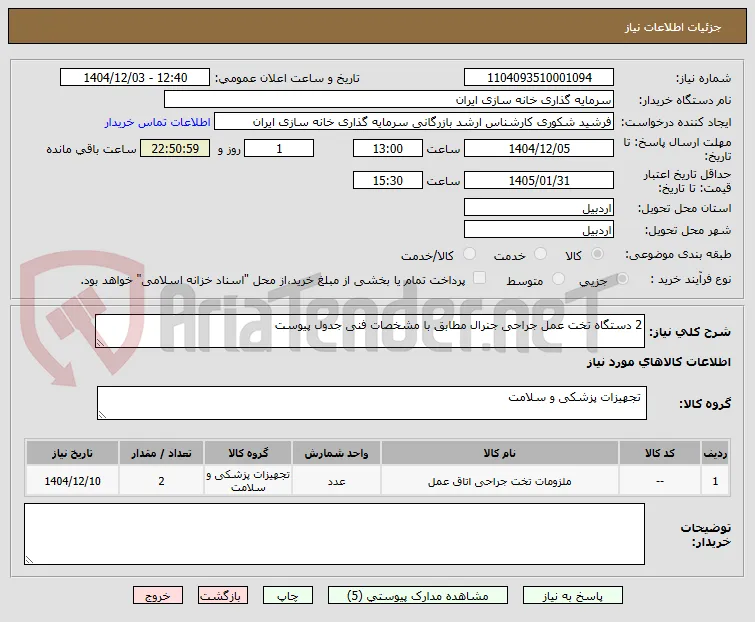Click the طبقه بندی موضوعی label

click(x=677, y=254)
